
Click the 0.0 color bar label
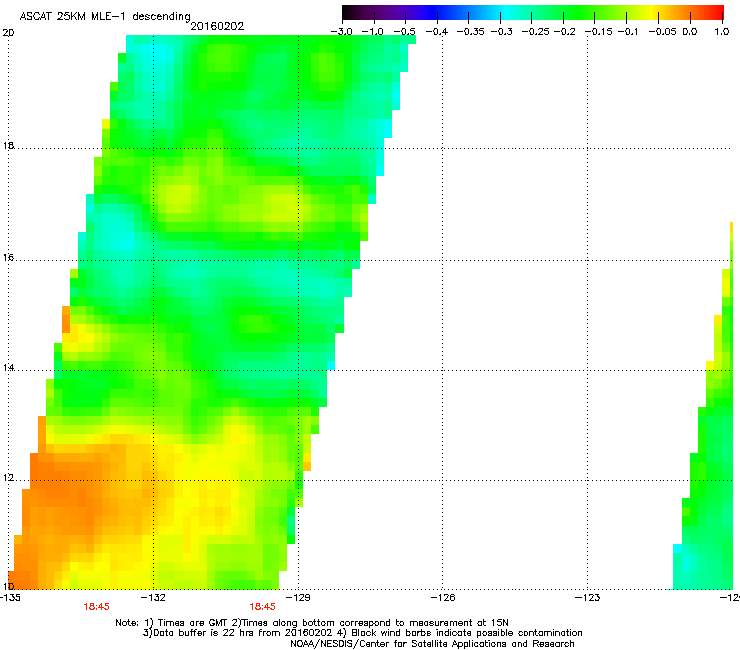[690, 32]
